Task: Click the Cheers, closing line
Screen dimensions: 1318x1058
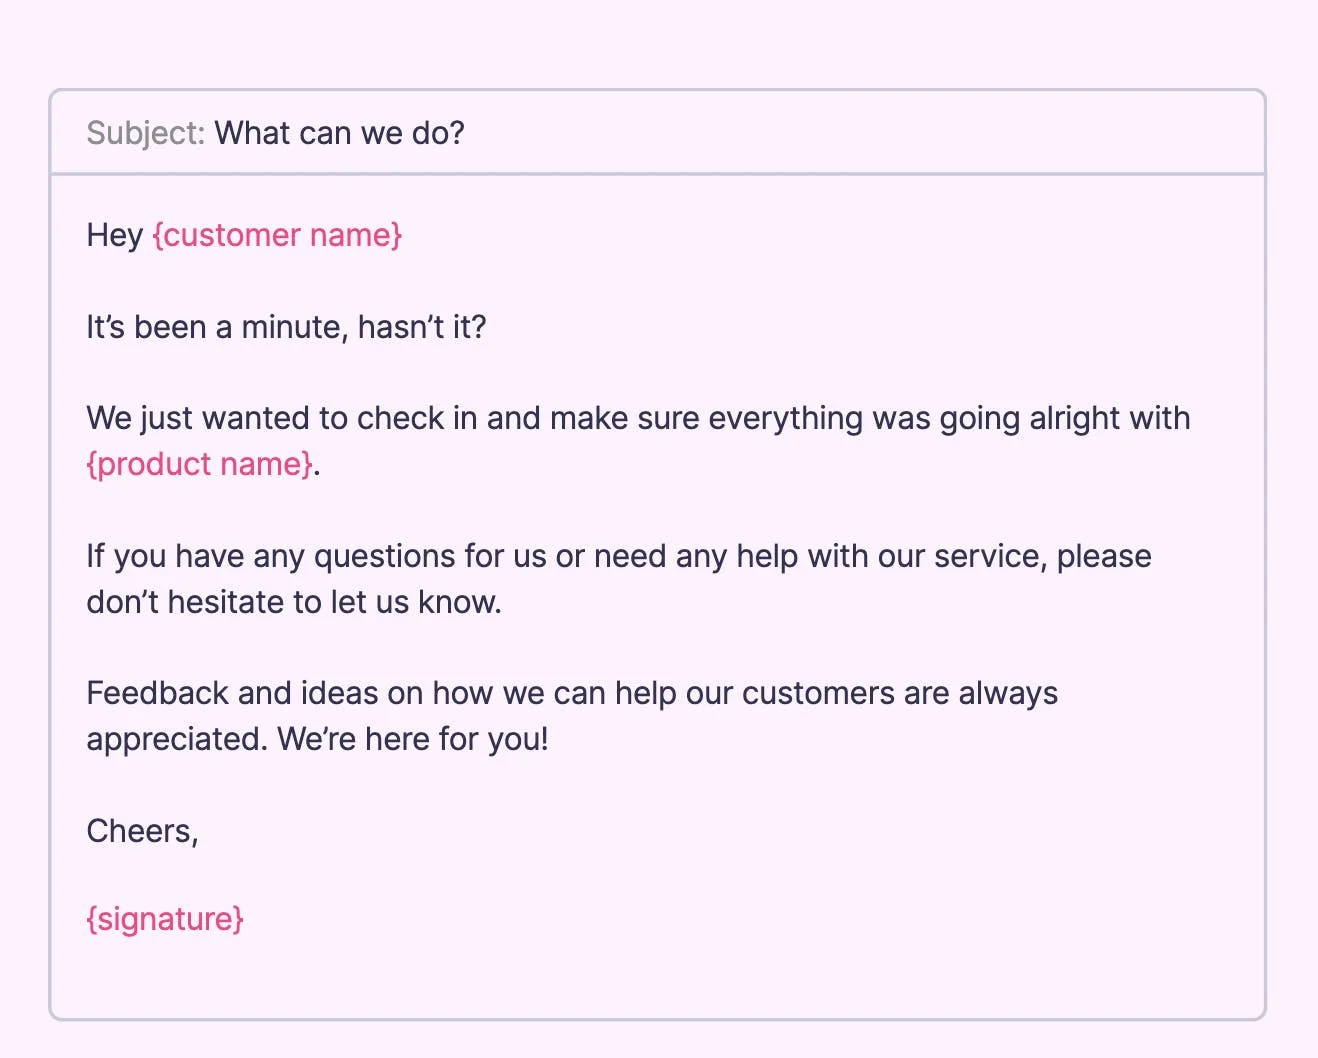Action: coord(143,831)
